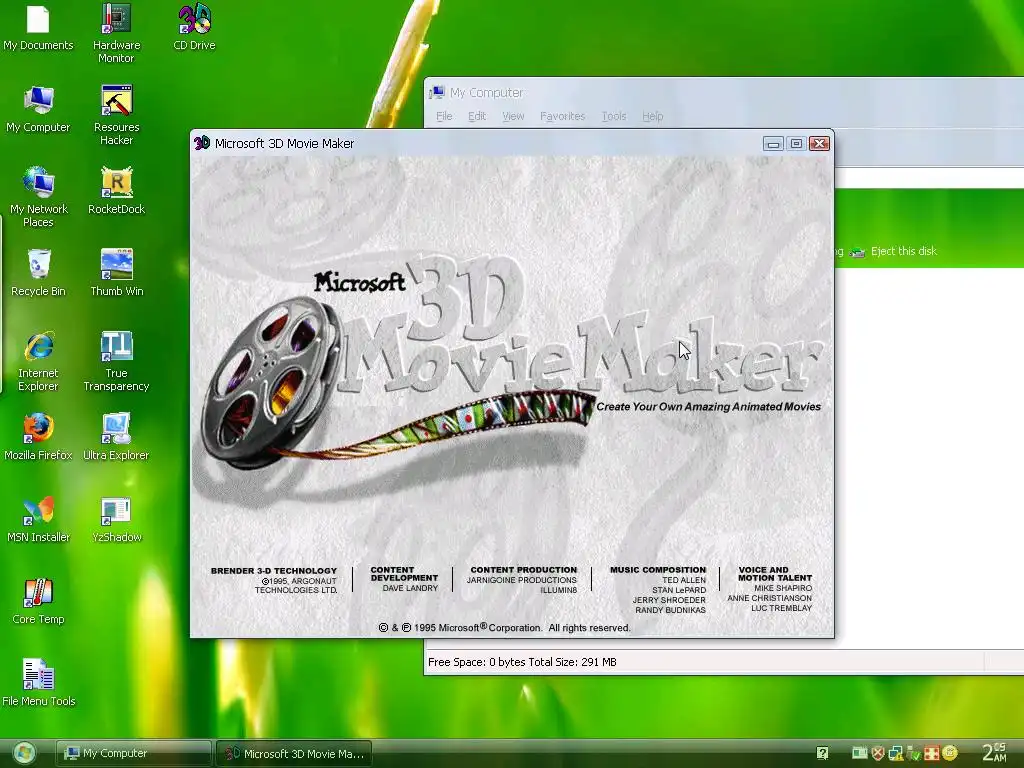Select the MSN Installer desktop shortcut
Viewport: 1024px width, 768px height.
pos(38,519)
